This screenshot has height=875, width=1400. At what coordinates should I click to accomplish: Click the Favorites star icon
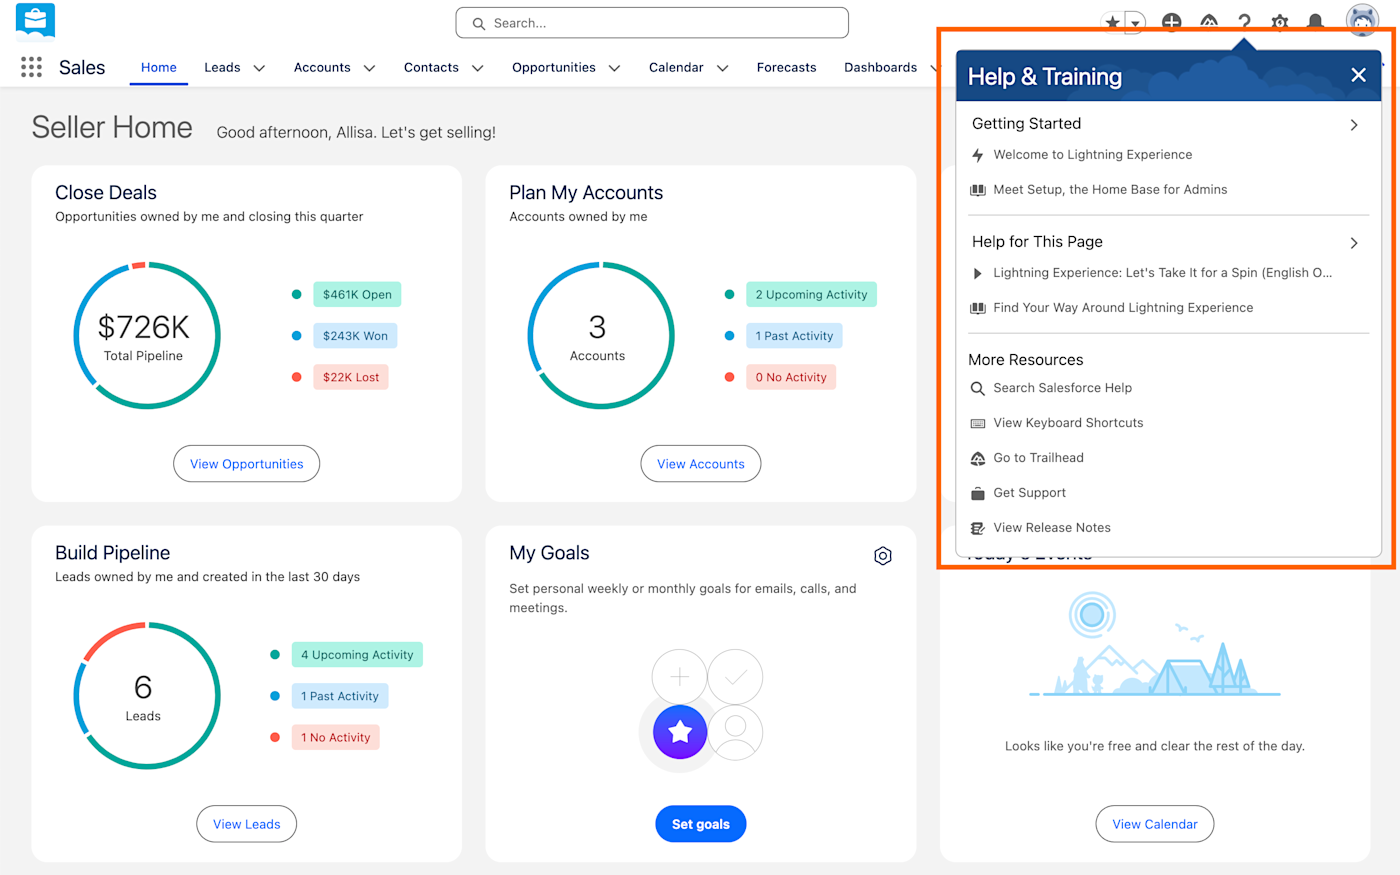[x=1112, y=22]
